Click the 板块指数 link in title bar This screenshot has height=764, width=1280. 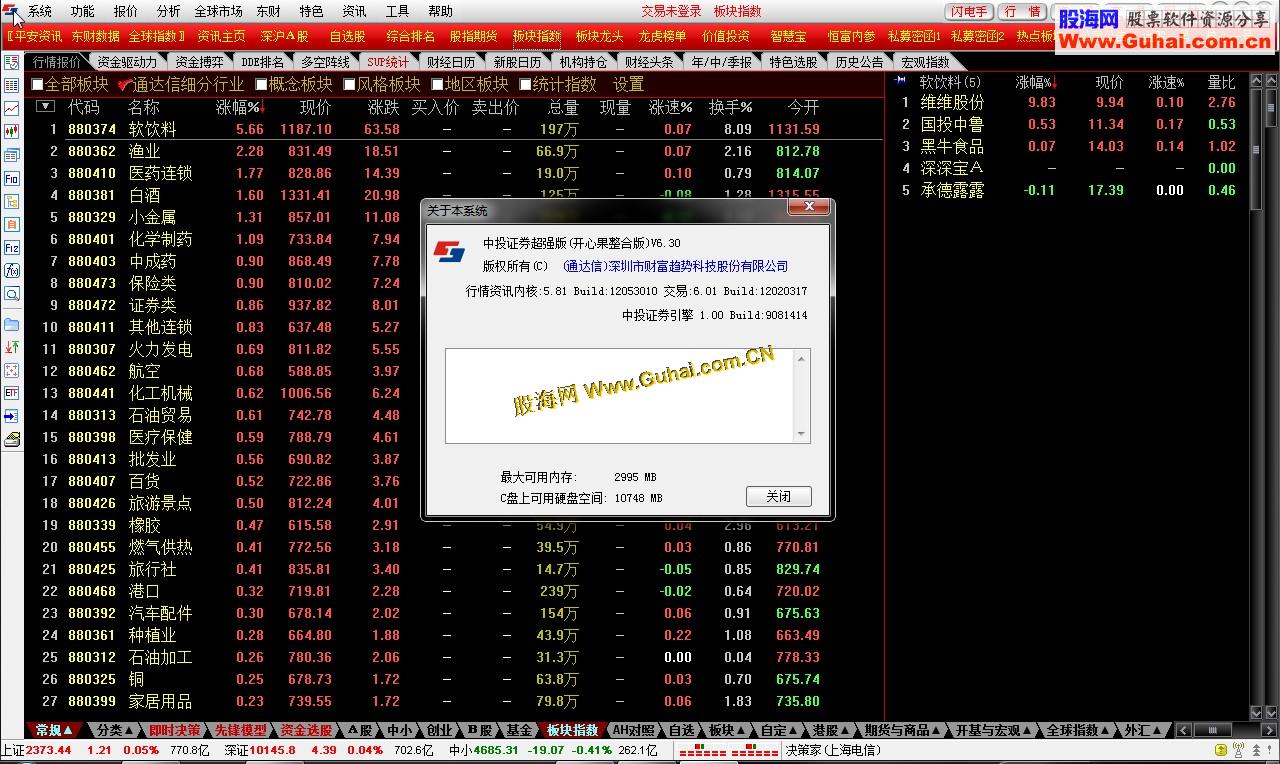[x=737, y=11]
